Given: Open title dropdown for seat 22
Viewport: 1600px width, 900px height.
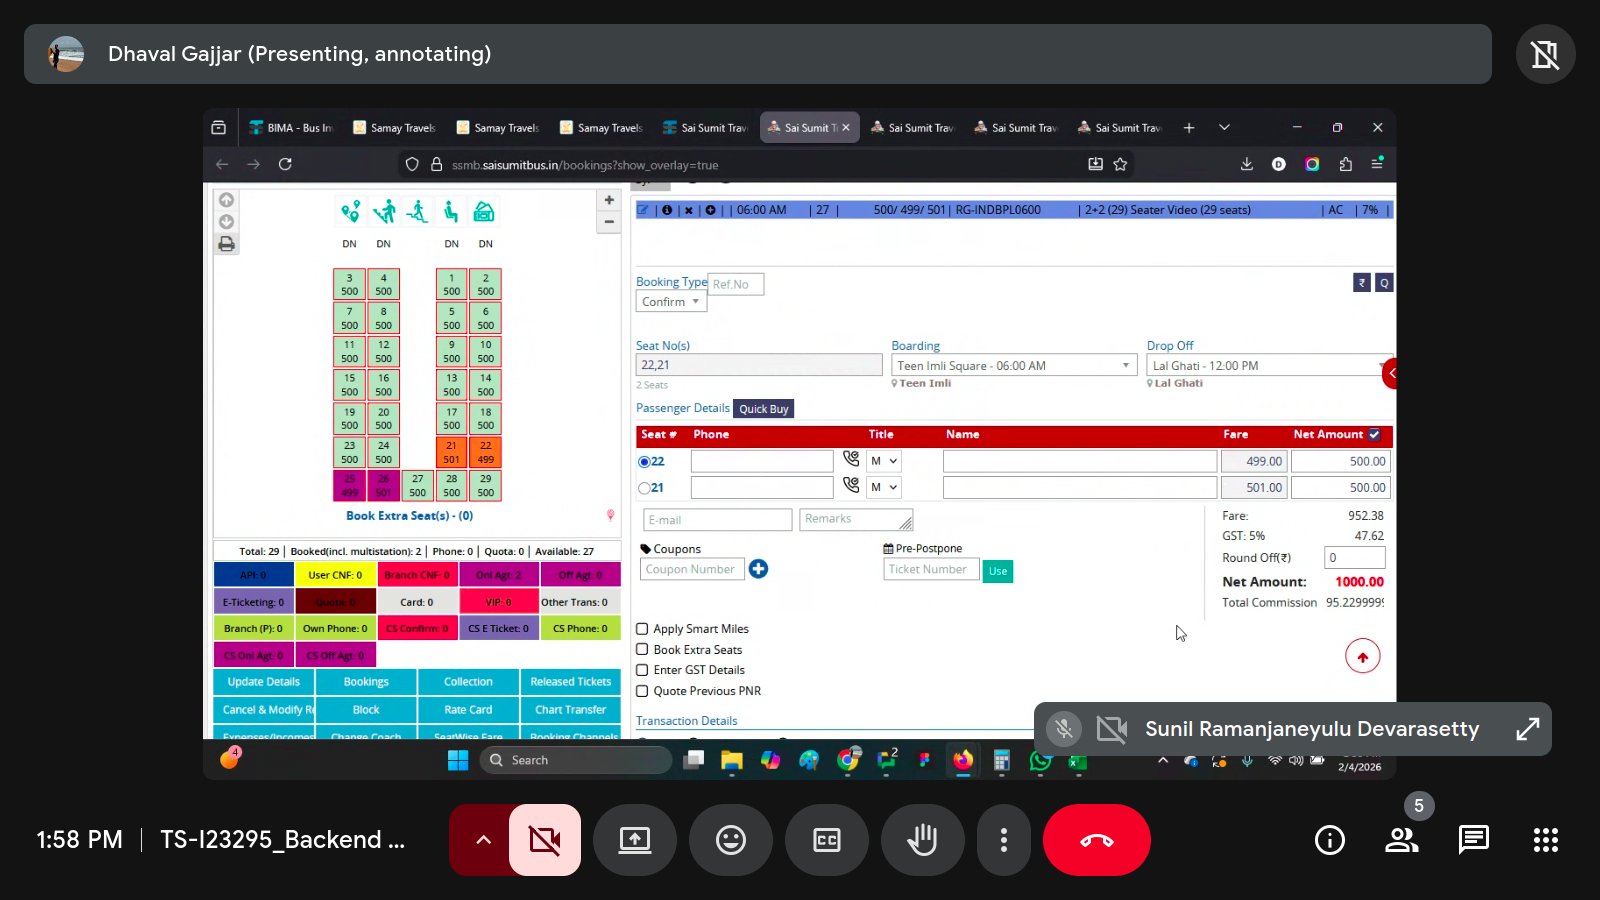Looking at the screenshot, I should coord(884,461).
